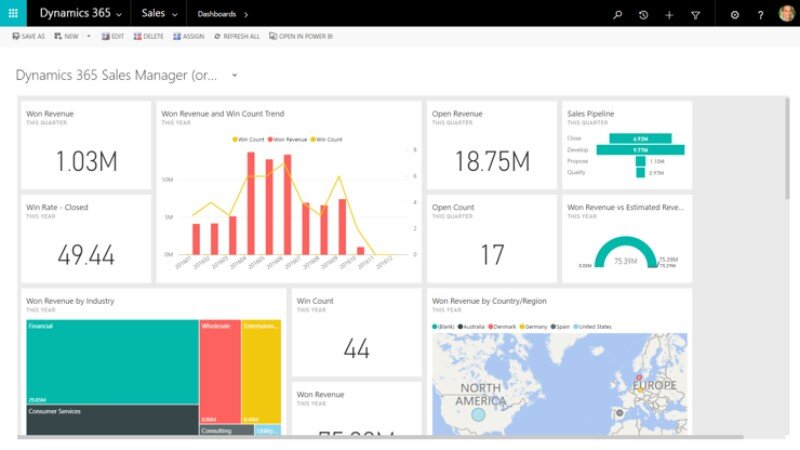Click the plus quick create icon
The width and height of the screenshot is (800, 450).
point(669,15)
